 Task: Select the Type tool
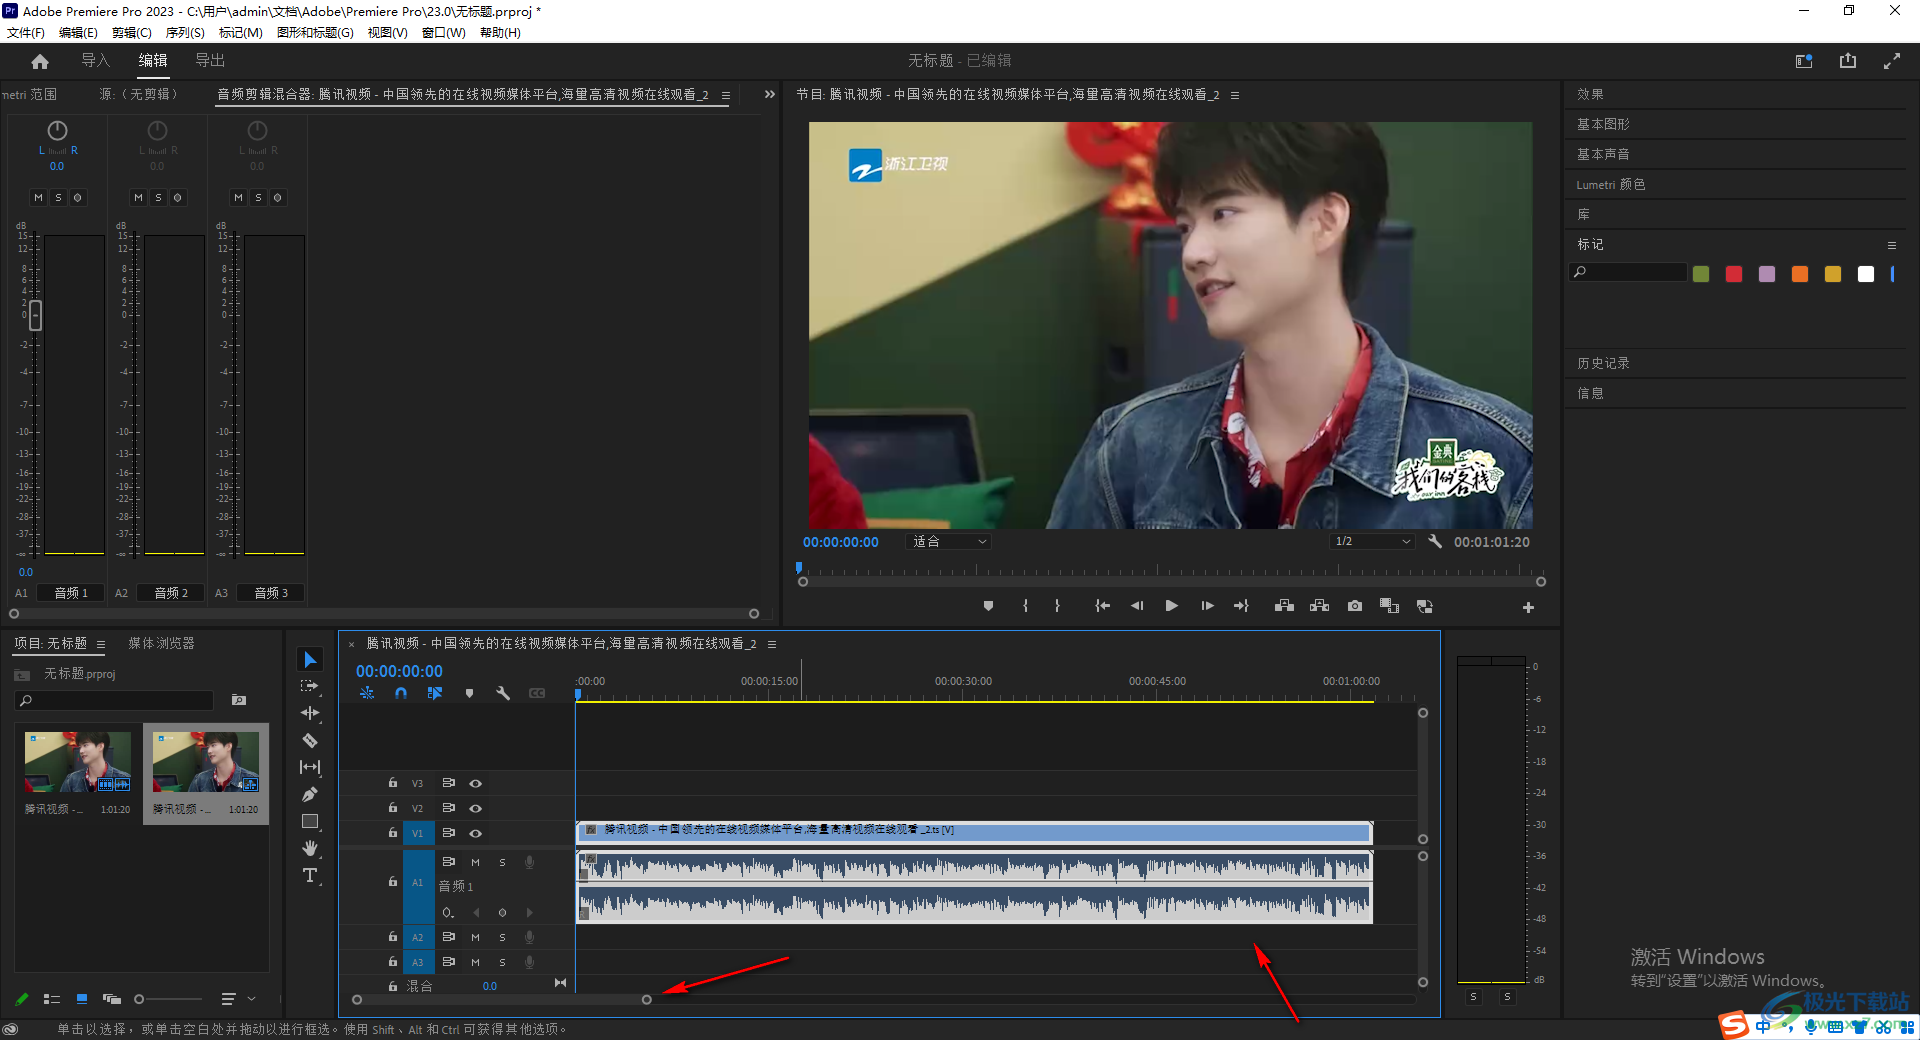[310, 875]
